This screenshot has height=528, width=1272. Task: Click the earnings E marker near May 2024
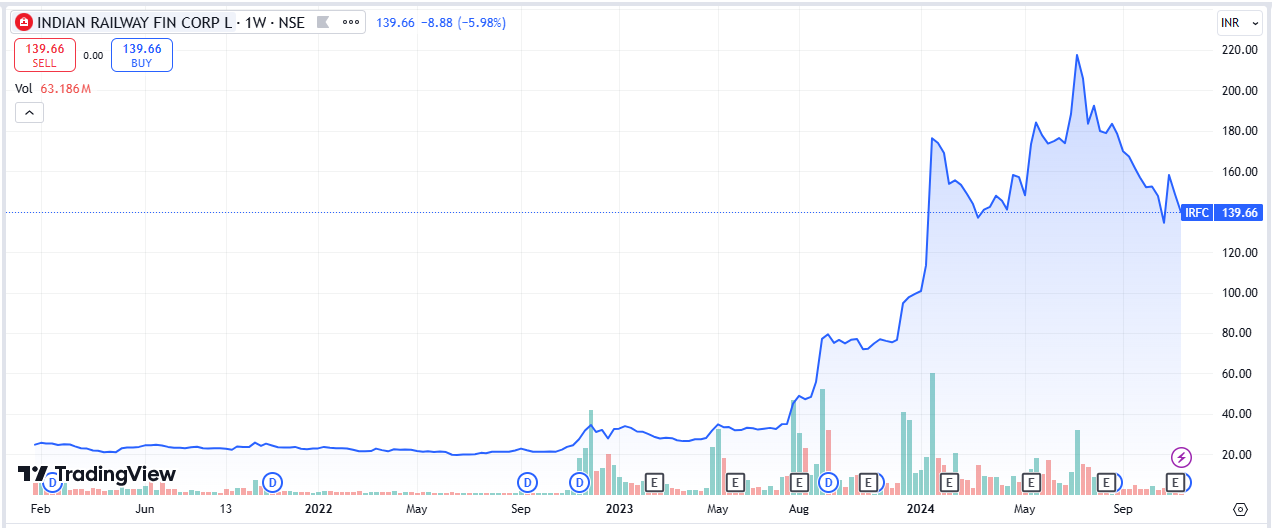pyautogui.click(x=1030, y=482)
